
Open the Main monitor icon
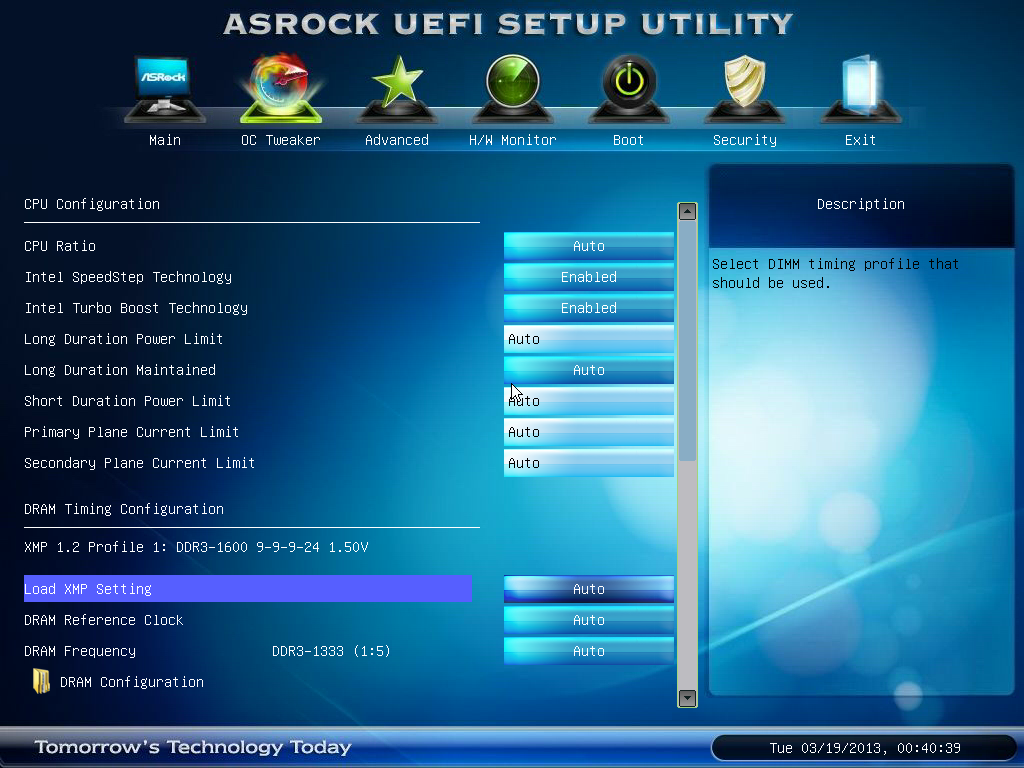tap(165, 88)
